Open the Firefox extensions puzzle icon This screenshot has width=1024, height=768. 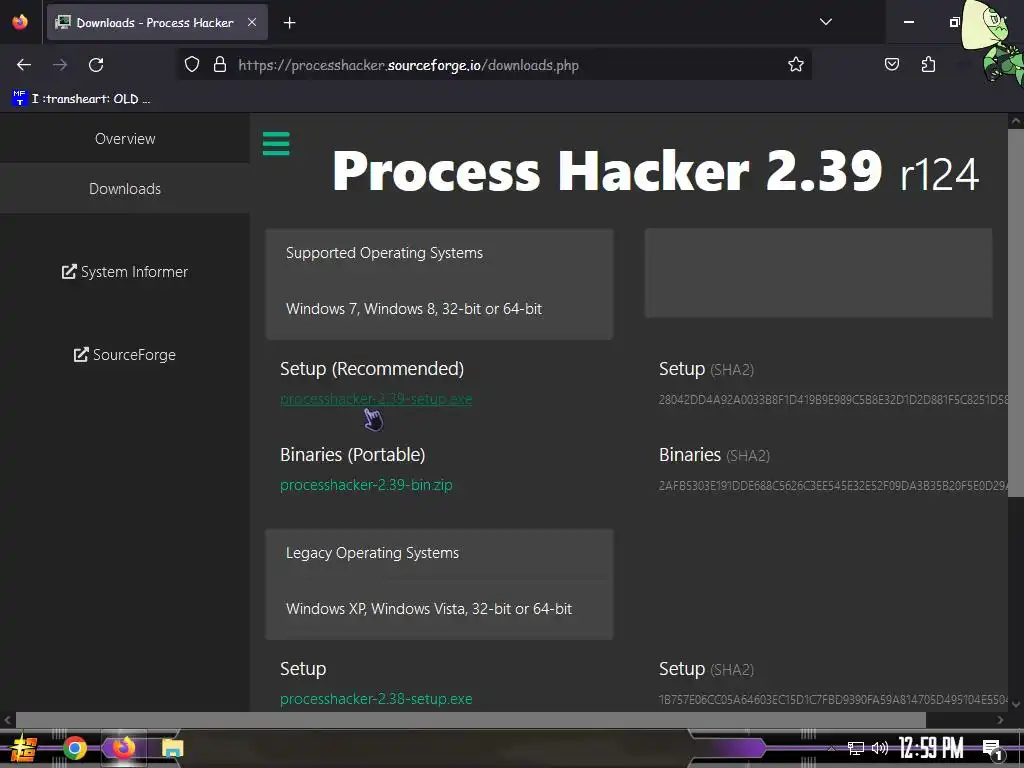pyautogui.click(x=928, y=65)
